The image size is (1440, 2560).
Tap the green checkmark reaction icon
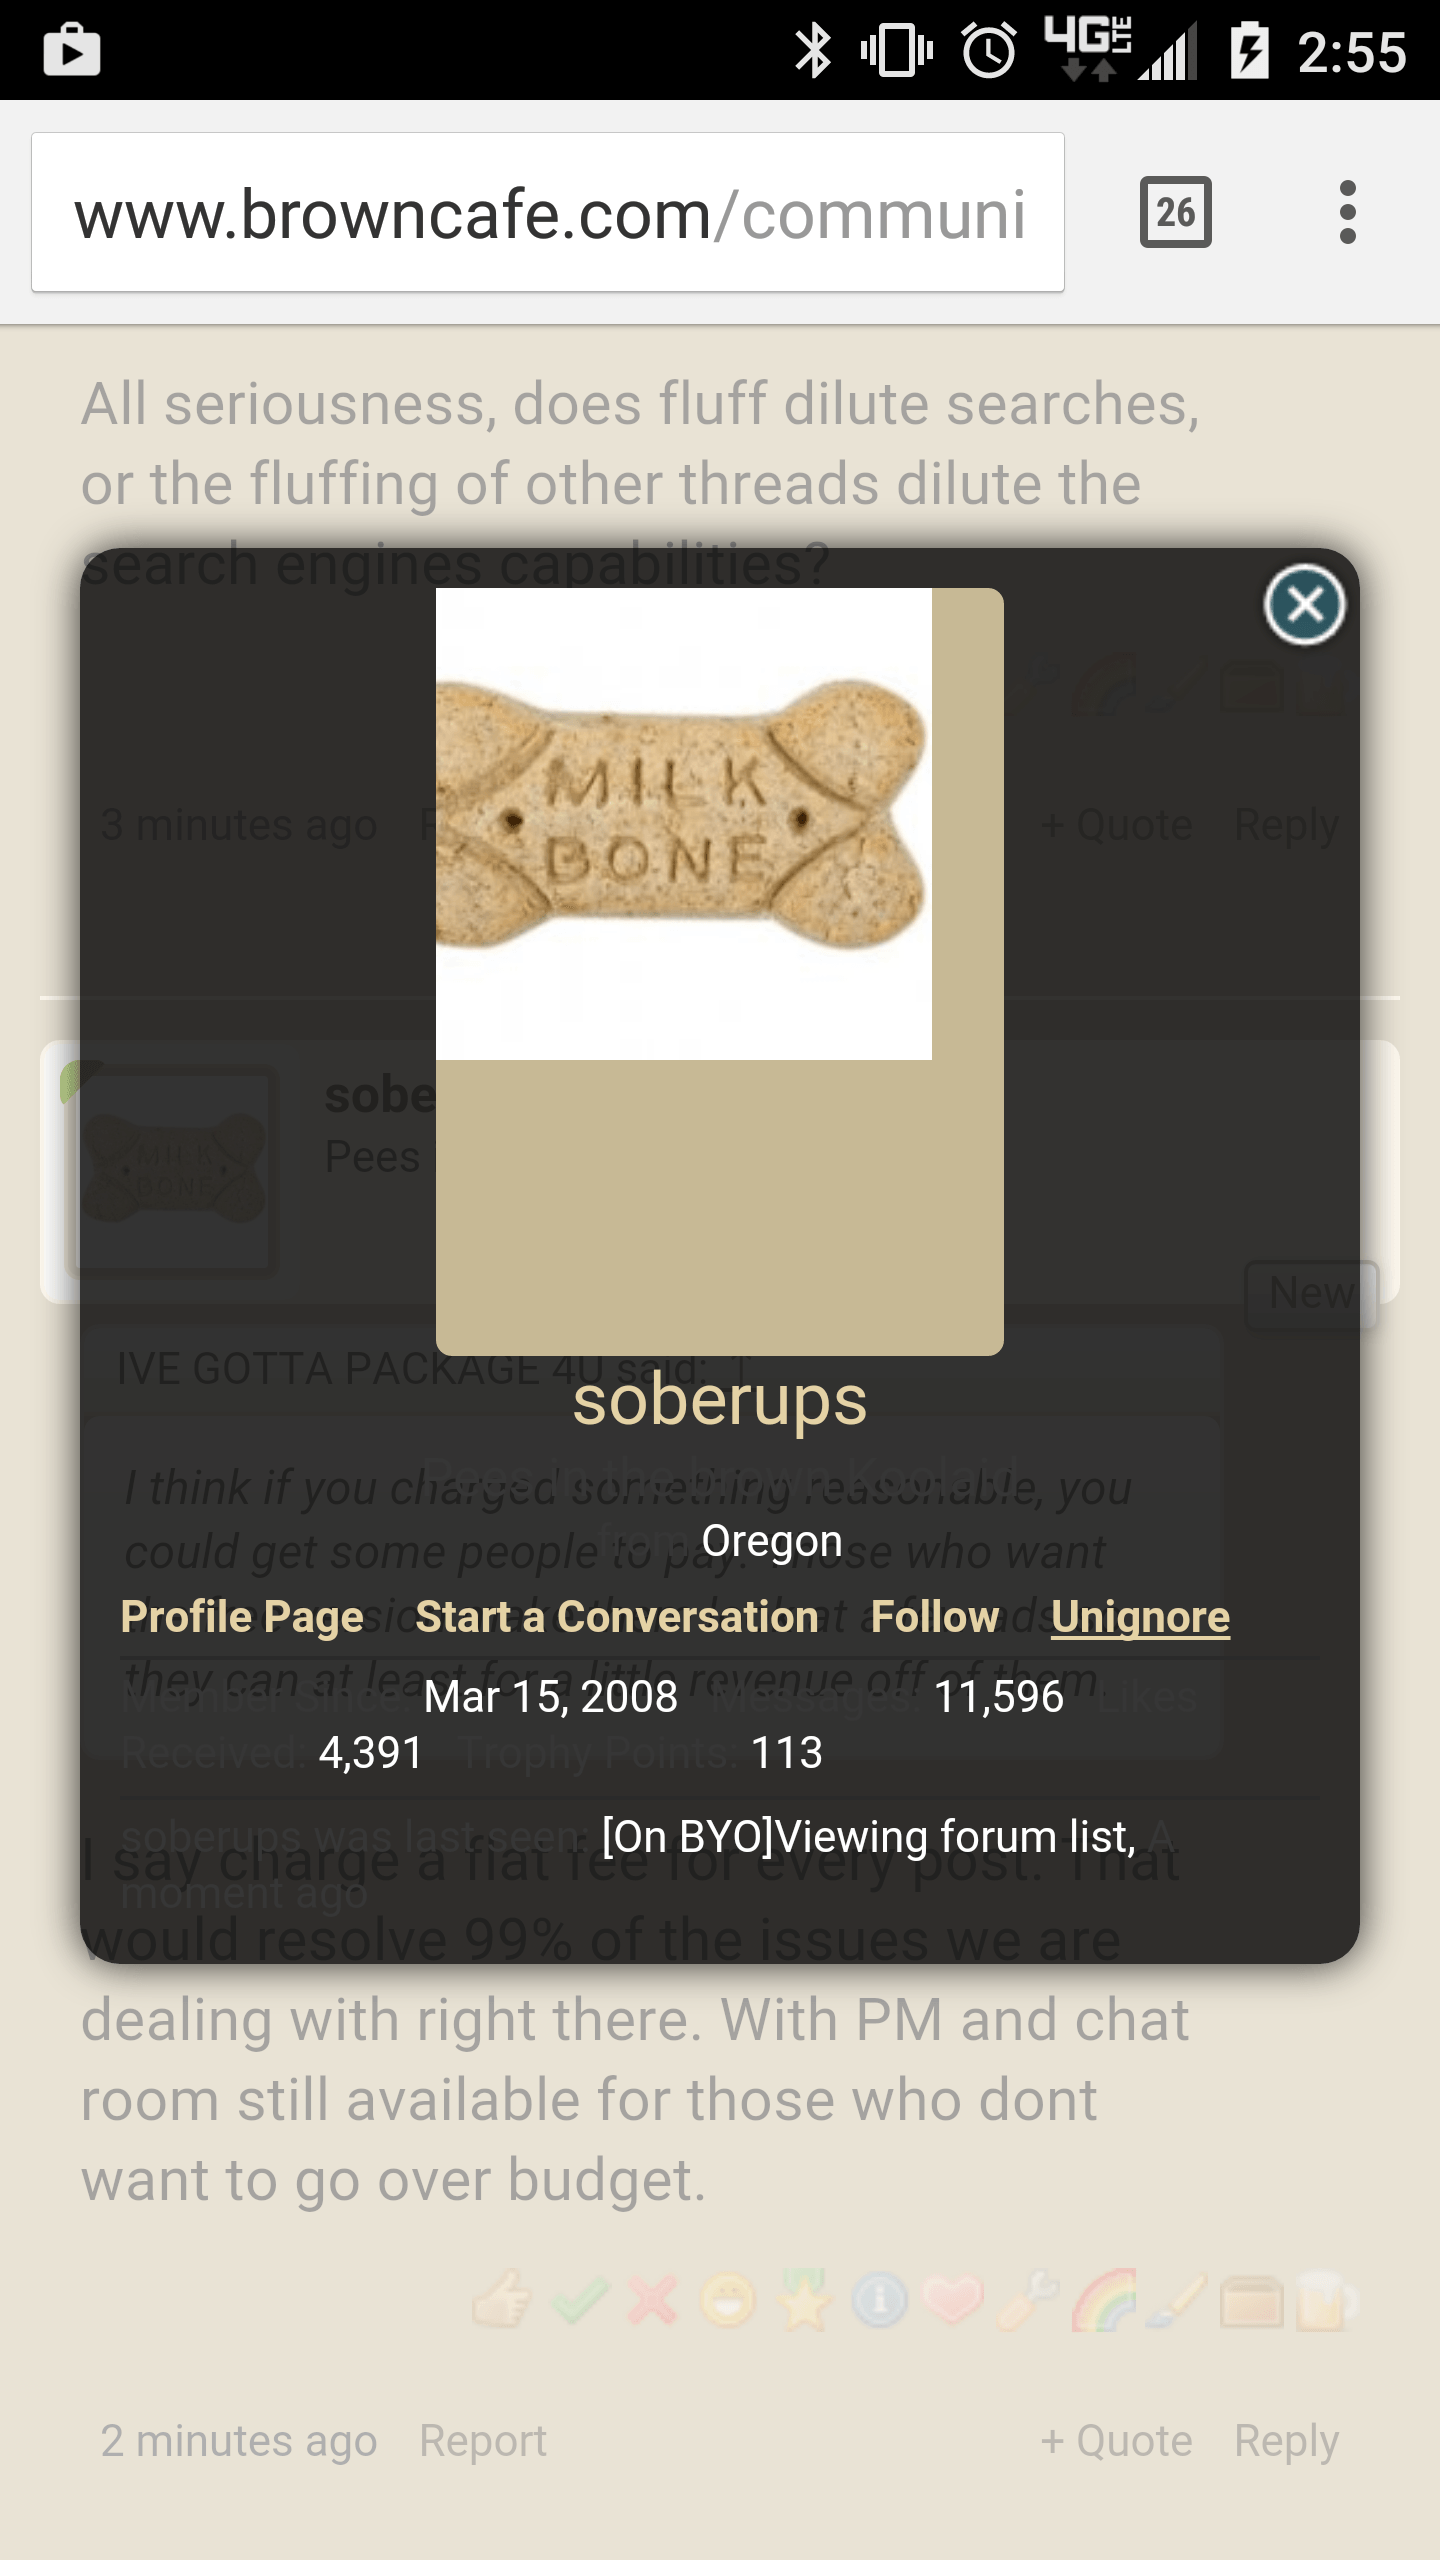(579, 2300)
